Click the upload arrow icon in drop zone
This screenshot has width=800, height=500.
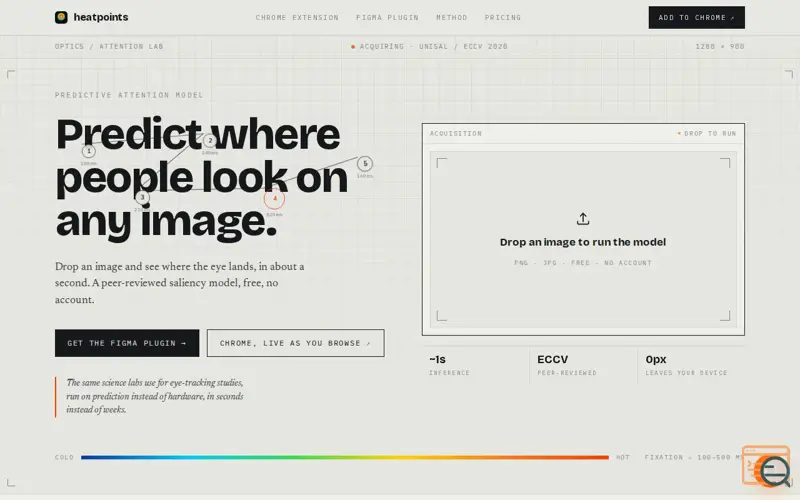(583, 219)
